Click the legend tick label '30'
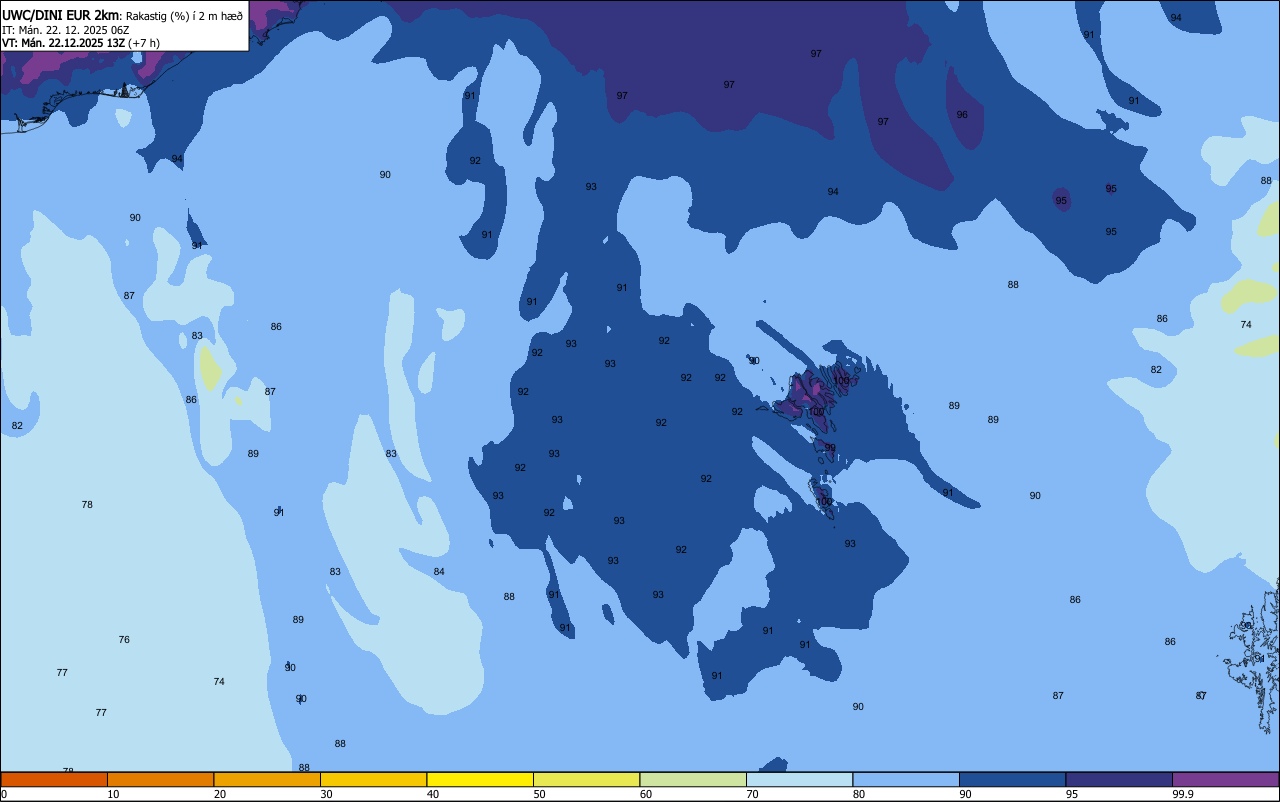This screenshot has height=802, width=1280. 326,794
